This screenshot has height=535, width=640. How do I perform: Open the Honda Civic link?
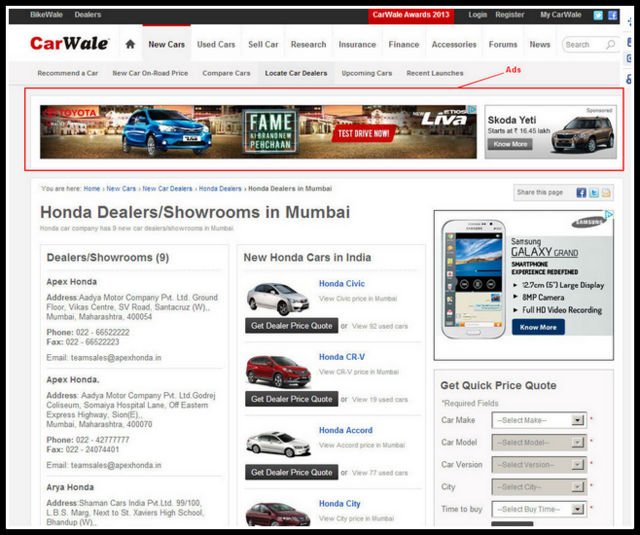point(342,284)
